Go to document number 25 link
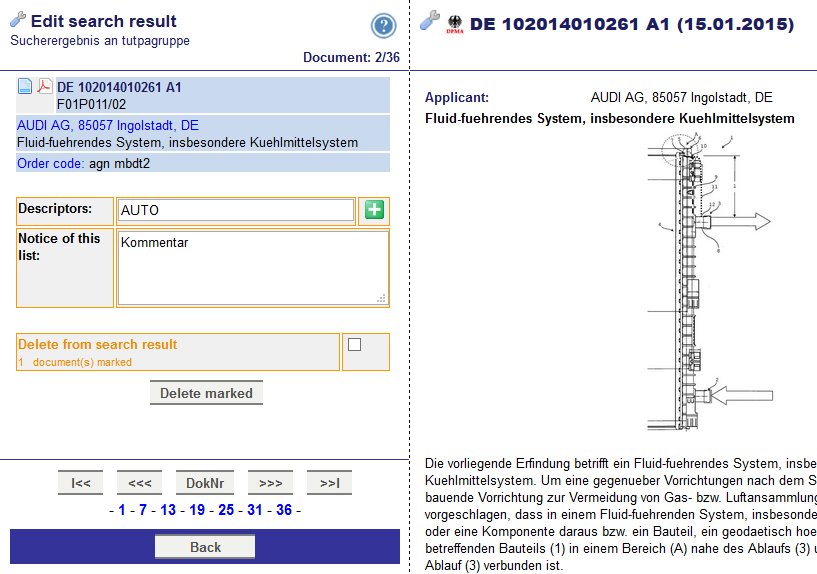 226,509
